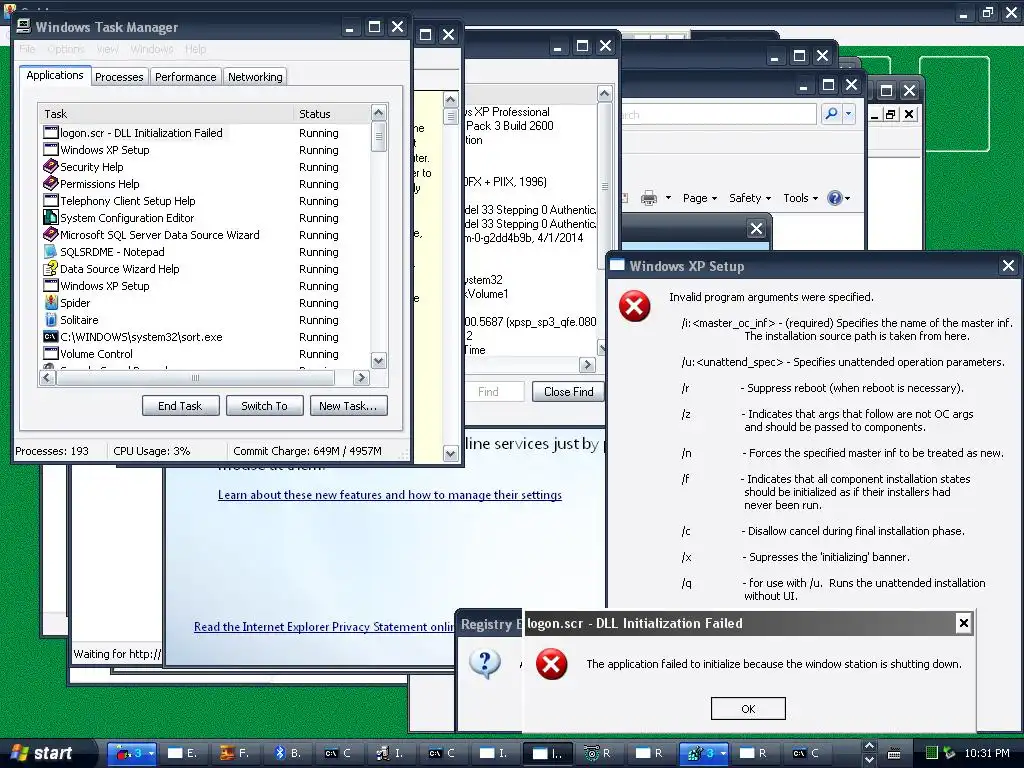Click the task list scroll-down arrow

[378, 360]
